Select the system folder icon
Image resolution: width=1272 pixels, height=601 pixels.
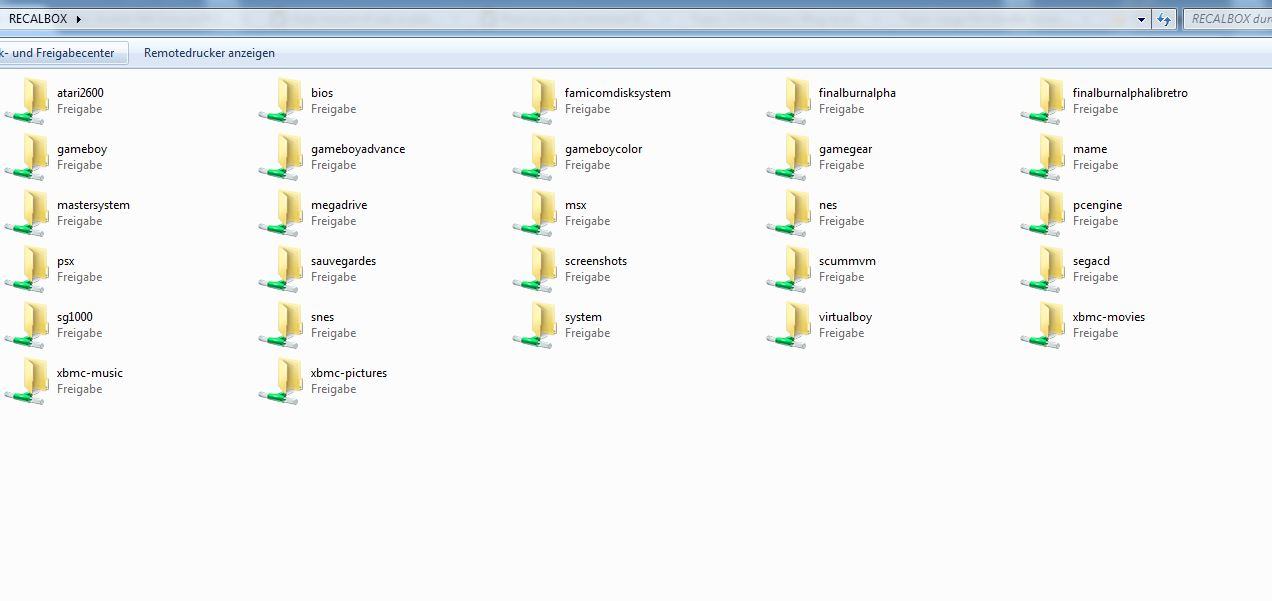tap(535, 325)
